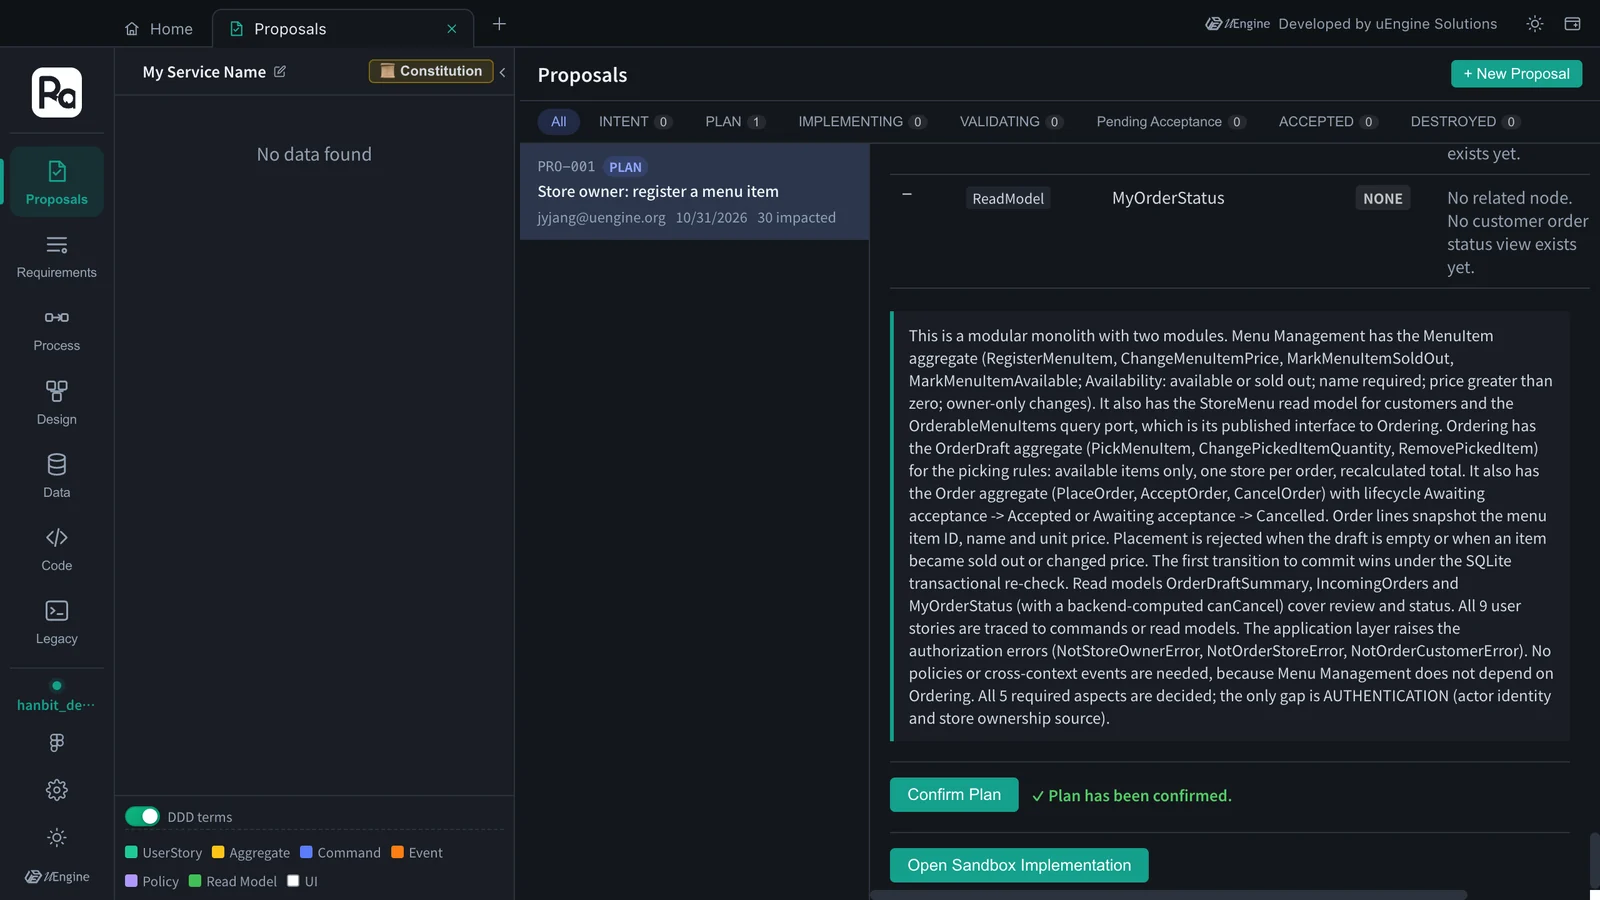
Task: Click the Ra application logo
Action: pyautogui.click(x=57, y=92)
